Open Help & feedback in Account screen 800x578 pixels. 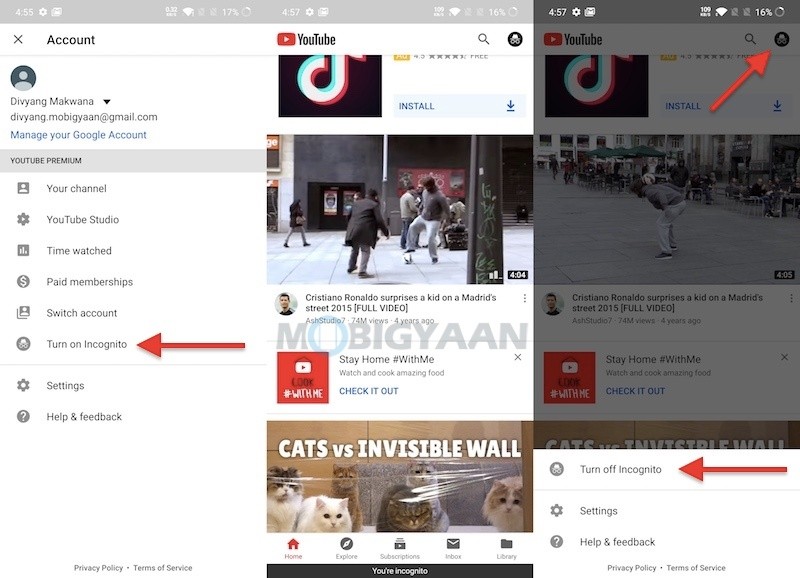click(84, 416)
